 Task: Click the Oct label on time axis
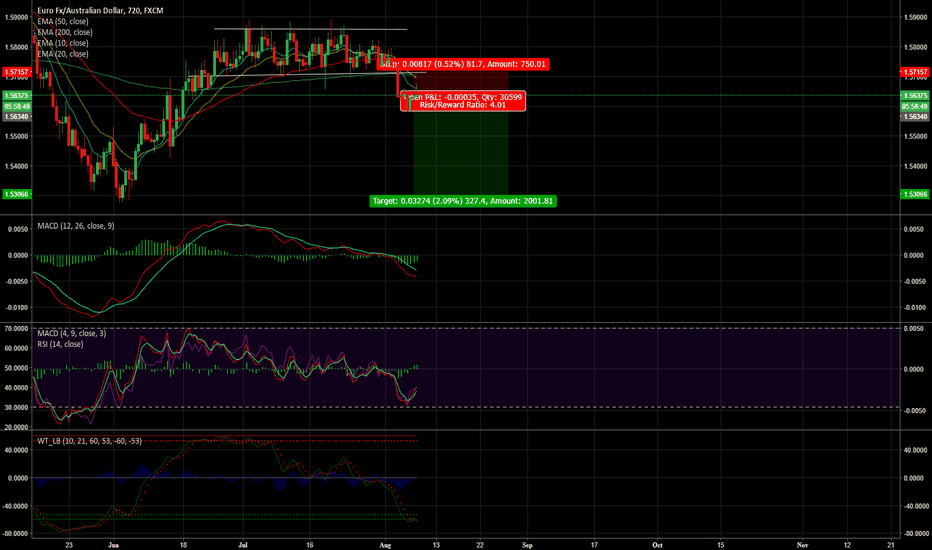(657, 545)
